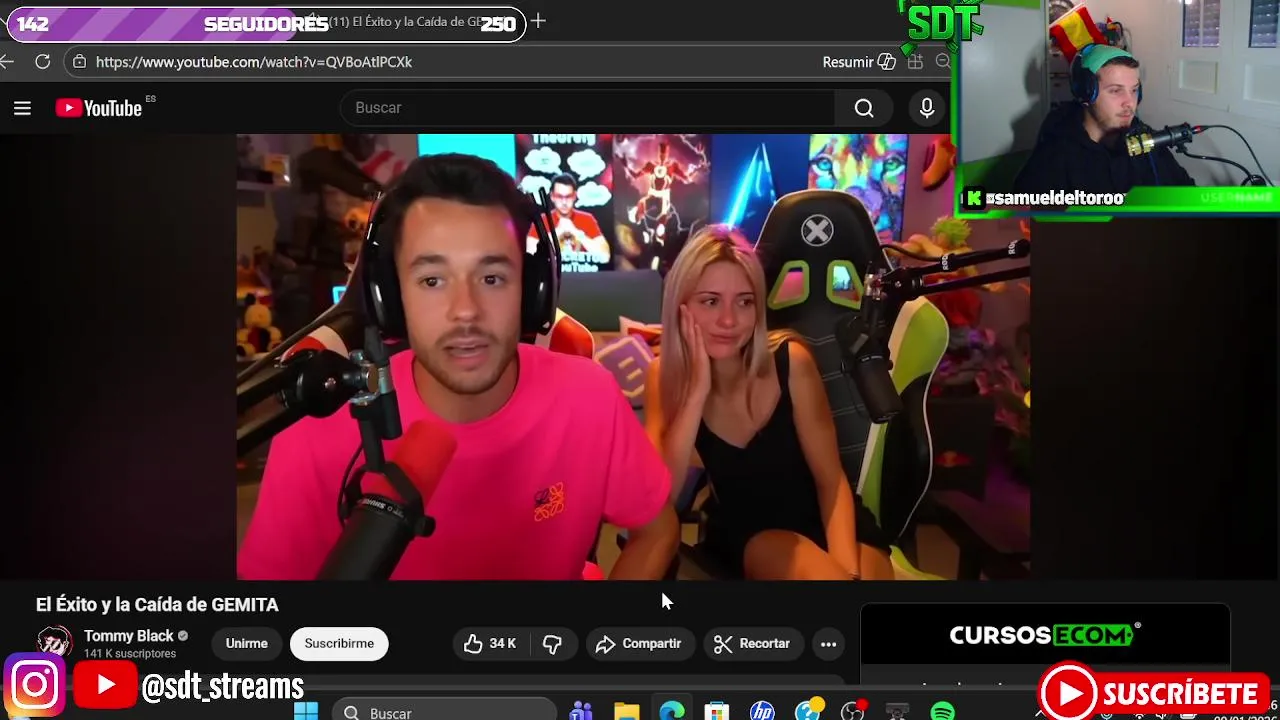Click the search magnifier button on YouTube
This screenshot has height=720, width=1280.
click(x=864, y=108)
